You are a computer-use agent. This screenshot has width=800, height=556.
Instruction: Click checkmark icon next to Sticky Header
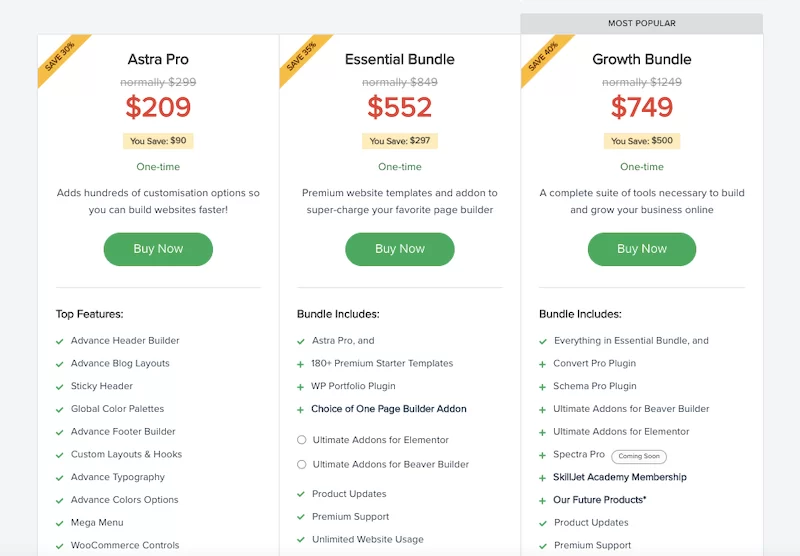tap(60, 386)
